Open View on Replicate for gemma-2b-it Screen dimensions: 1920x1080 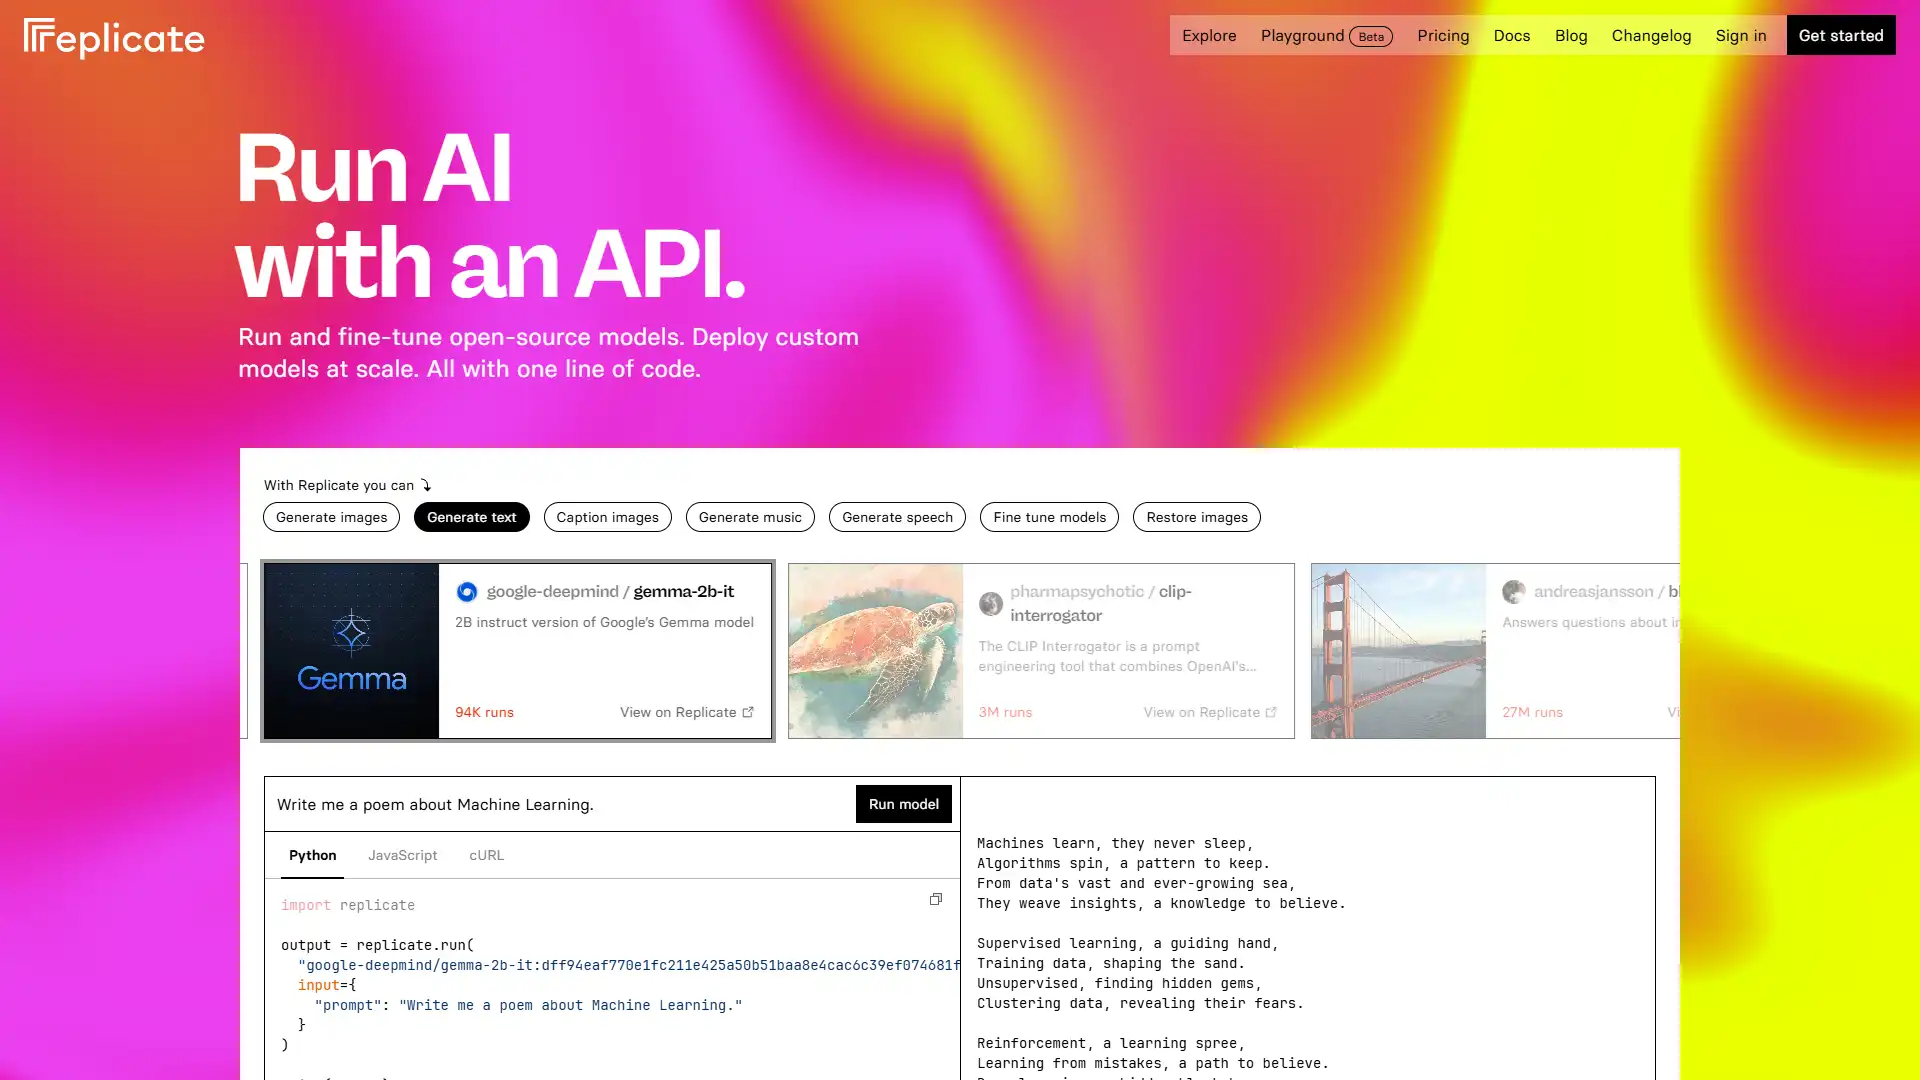click(x=687, y=712)
